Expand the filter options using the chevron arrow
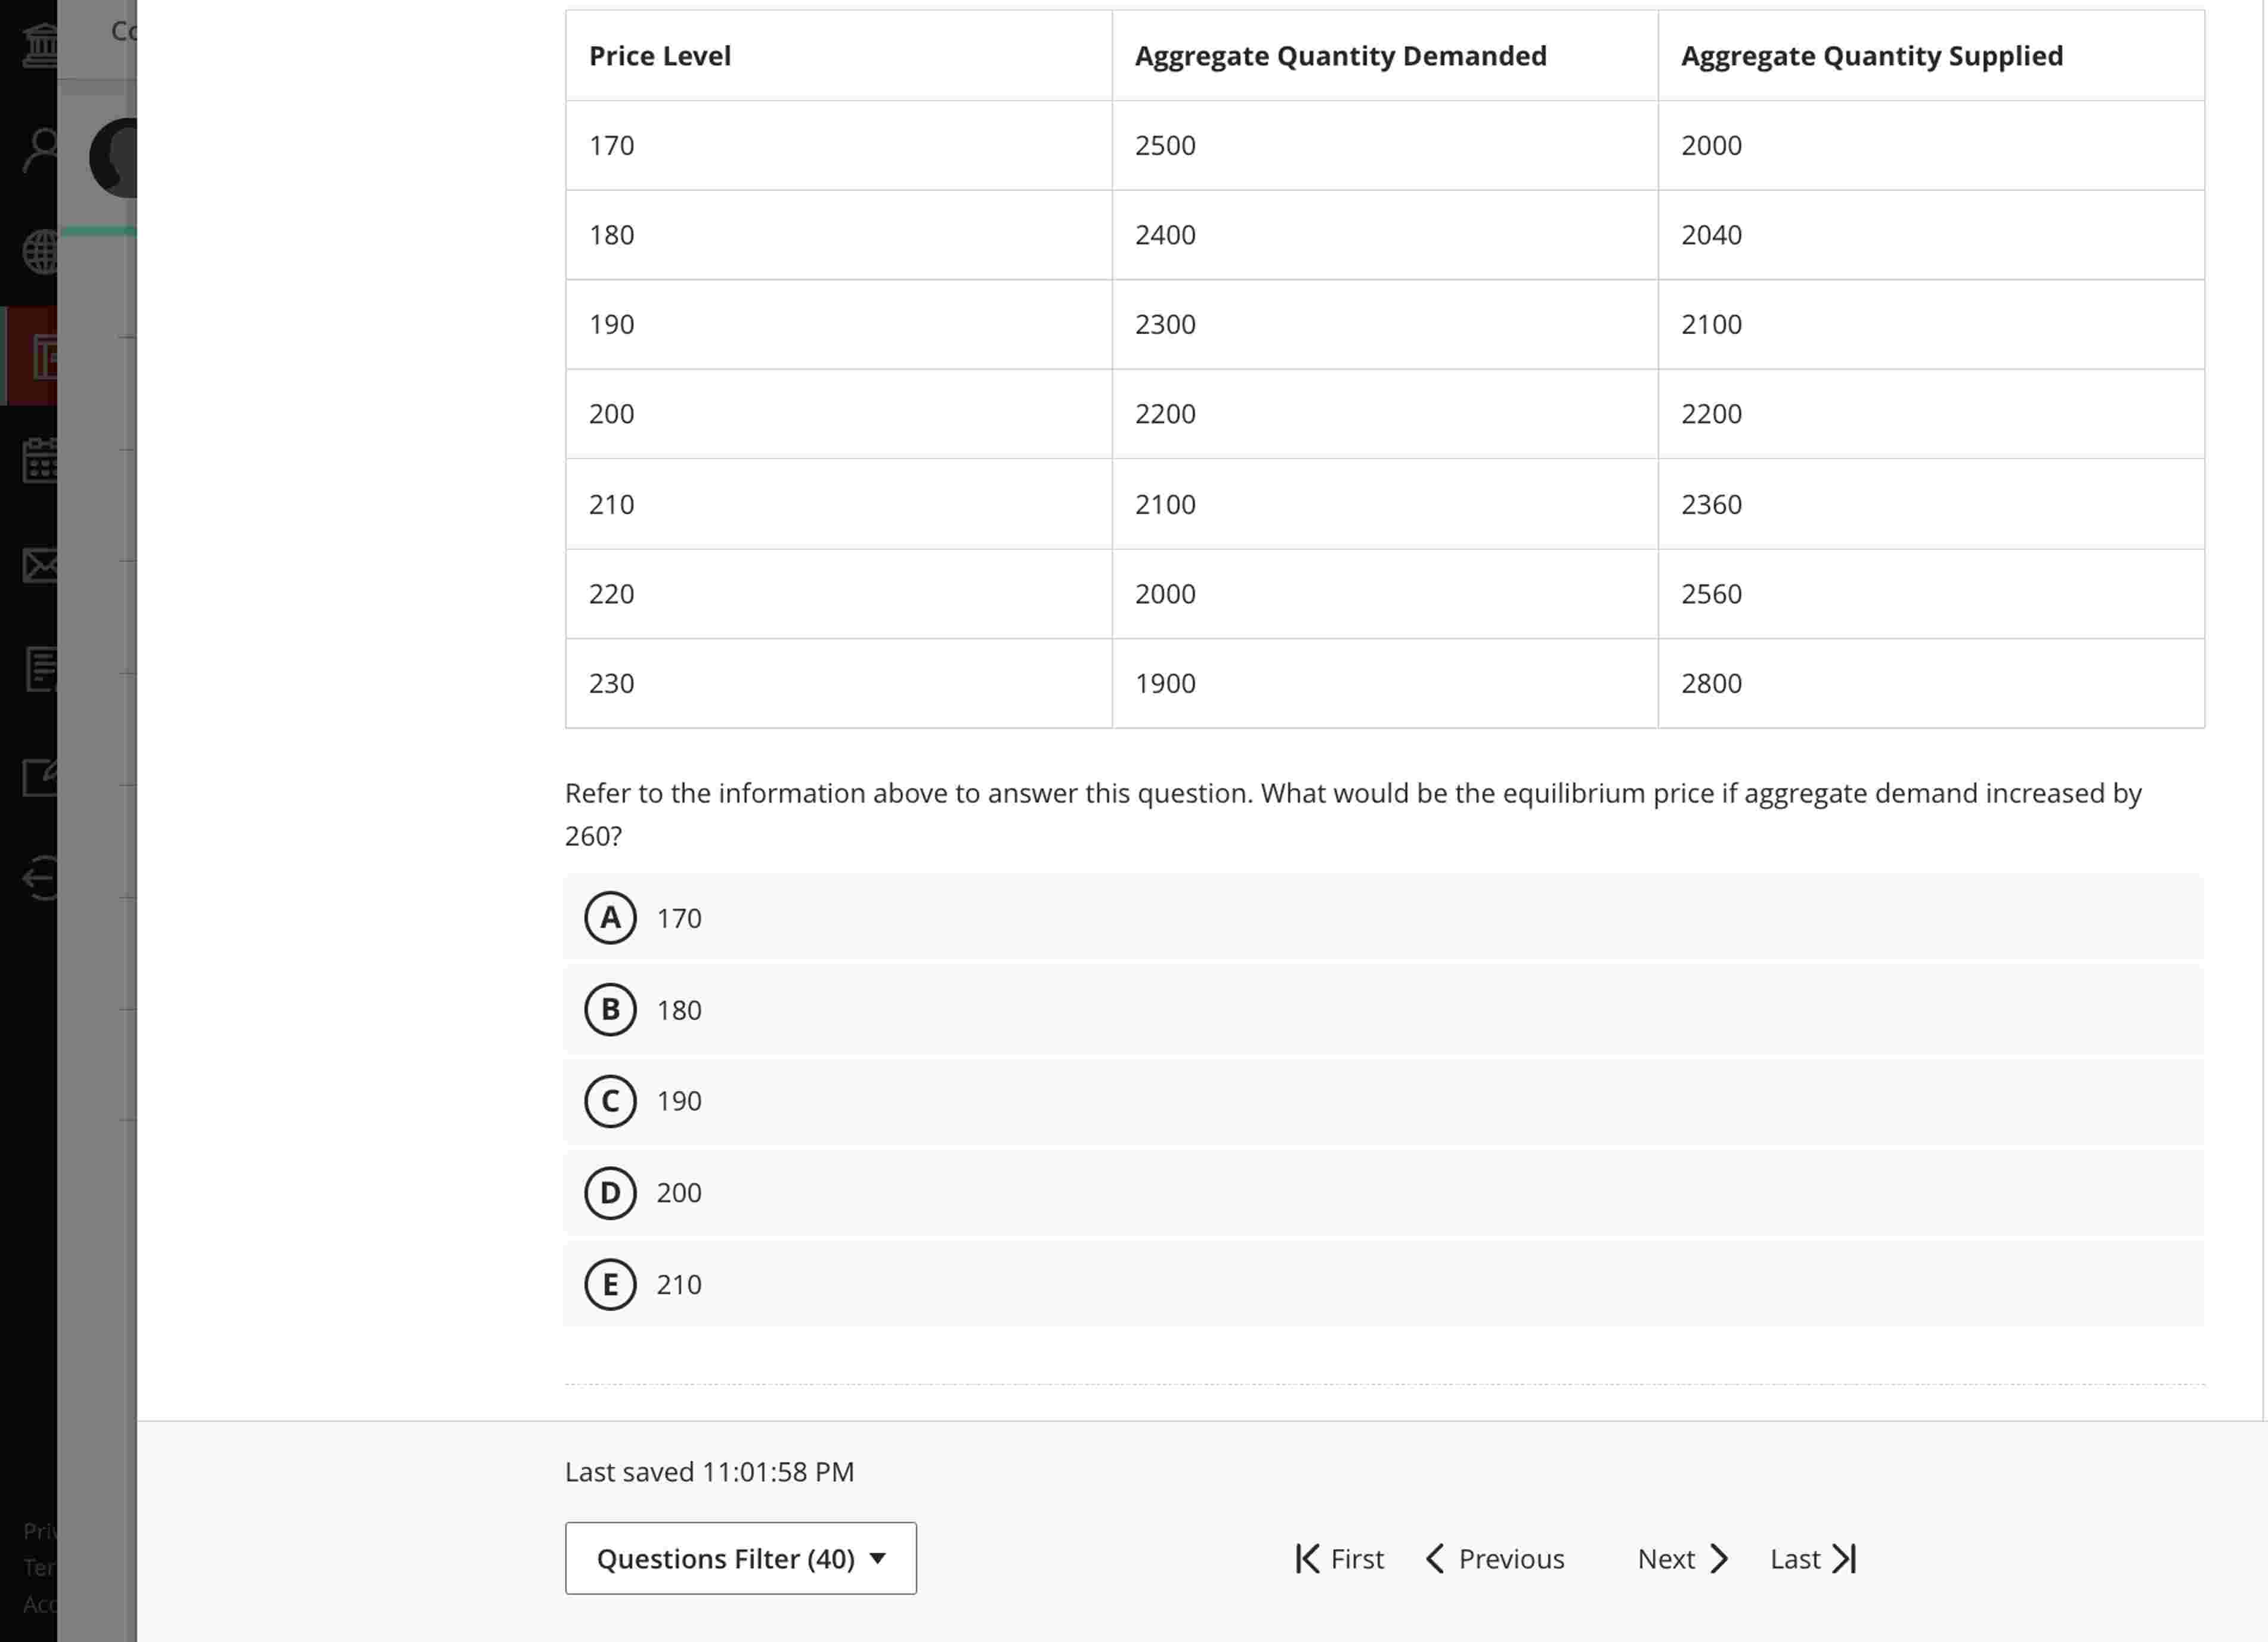 [x=878, y=1558]
